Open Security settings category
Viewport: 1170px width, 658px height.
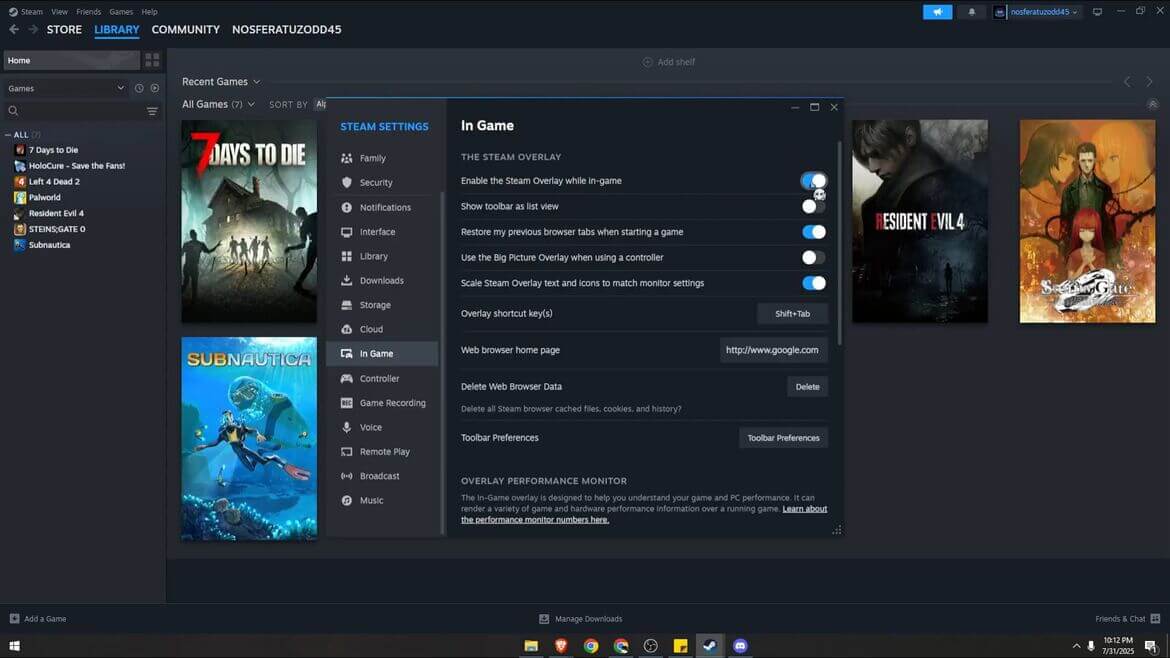click(382, 183)
